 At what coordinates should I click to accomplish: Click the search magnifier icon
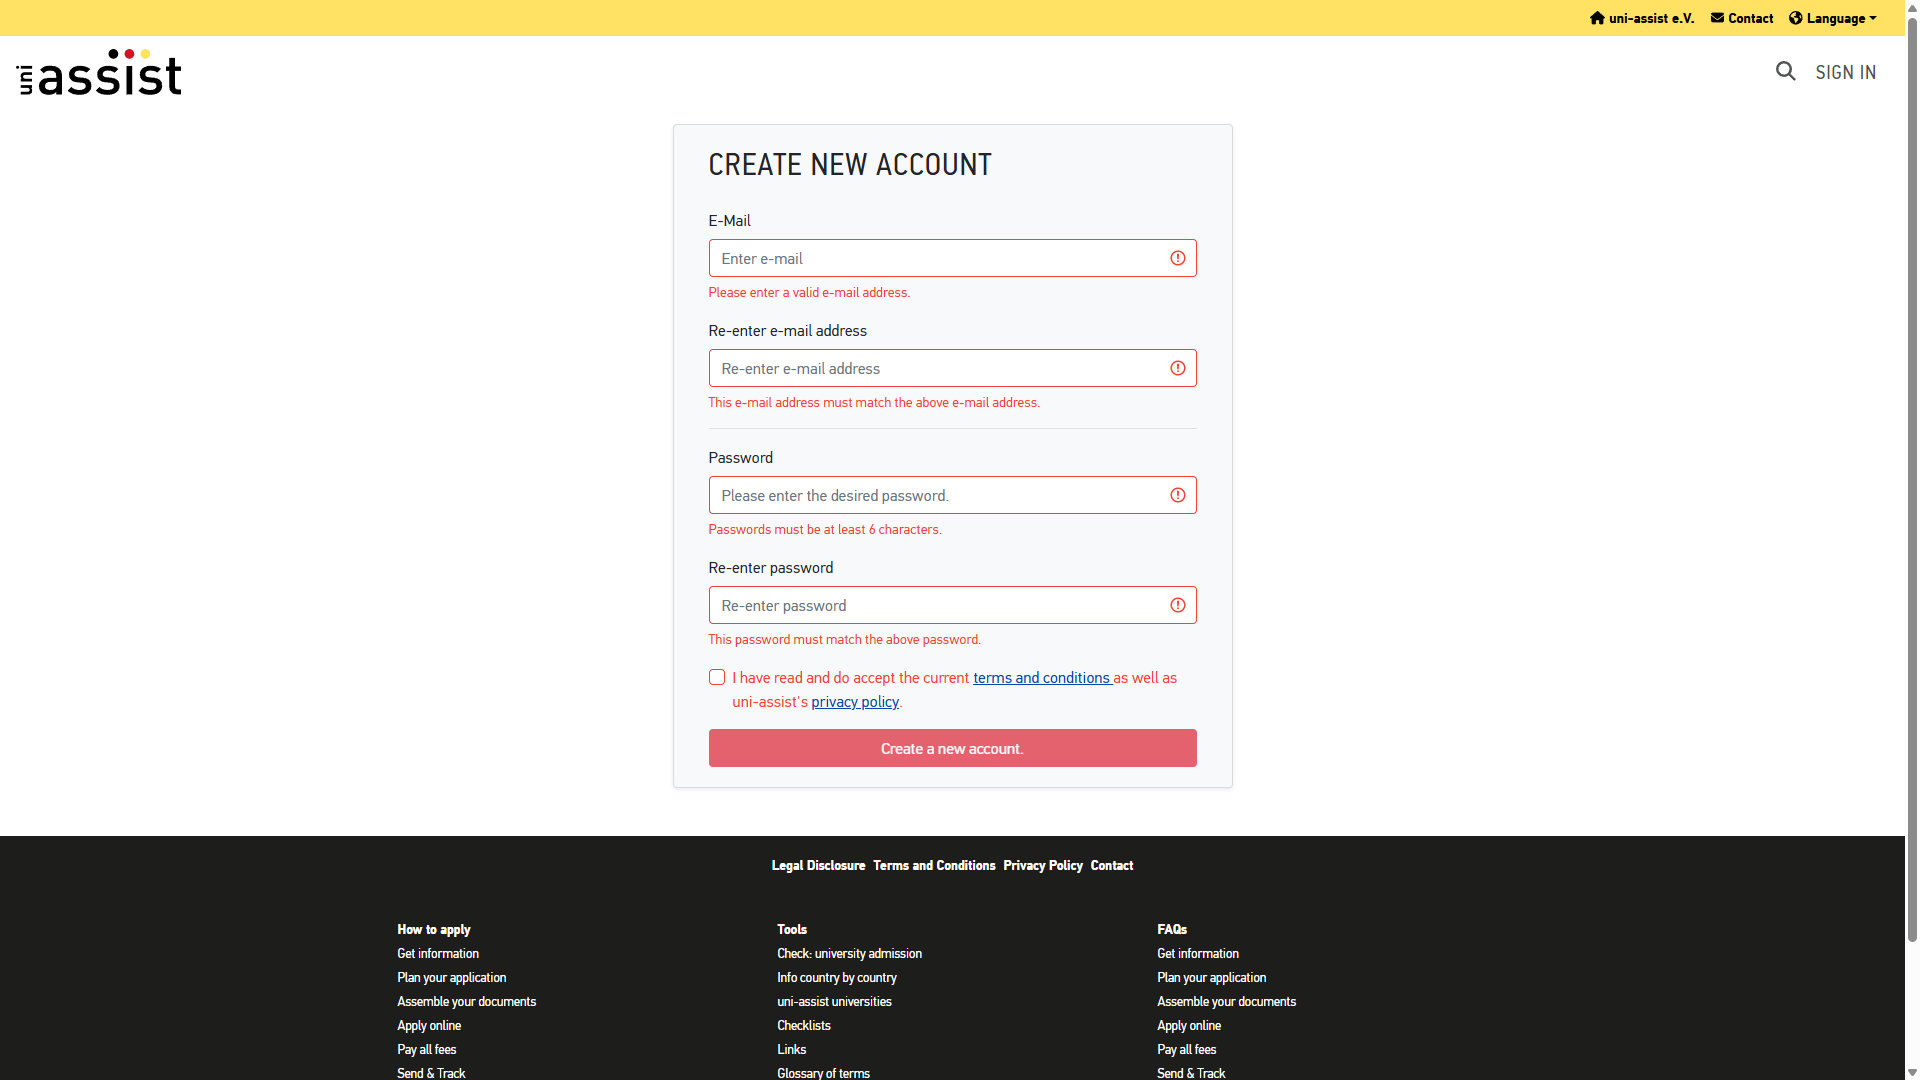pos(1785,71)
